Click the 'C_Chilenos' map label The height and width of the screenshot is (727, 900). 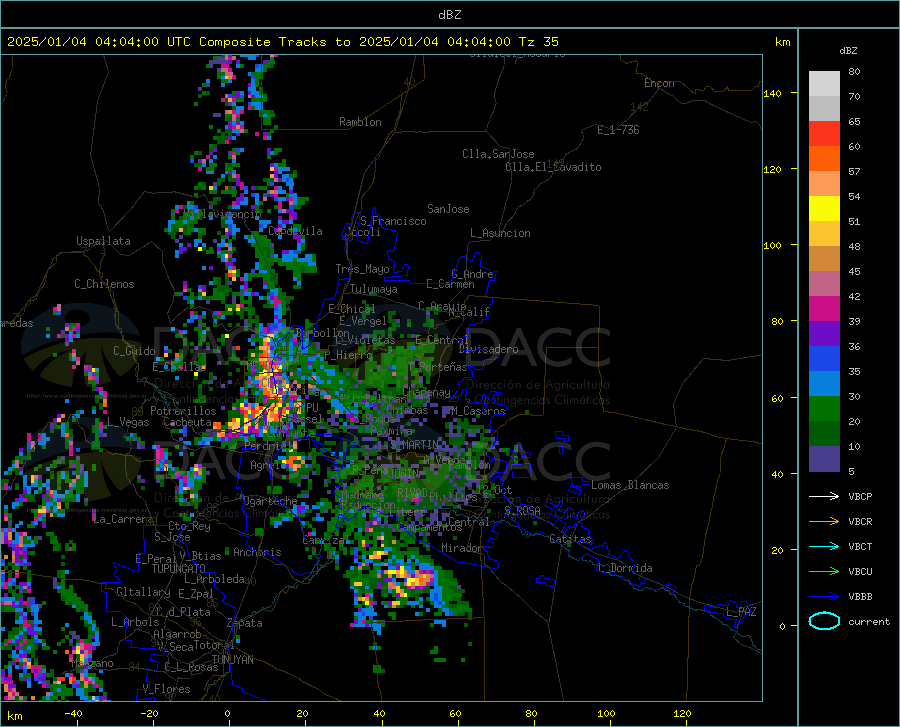(104, 284)
